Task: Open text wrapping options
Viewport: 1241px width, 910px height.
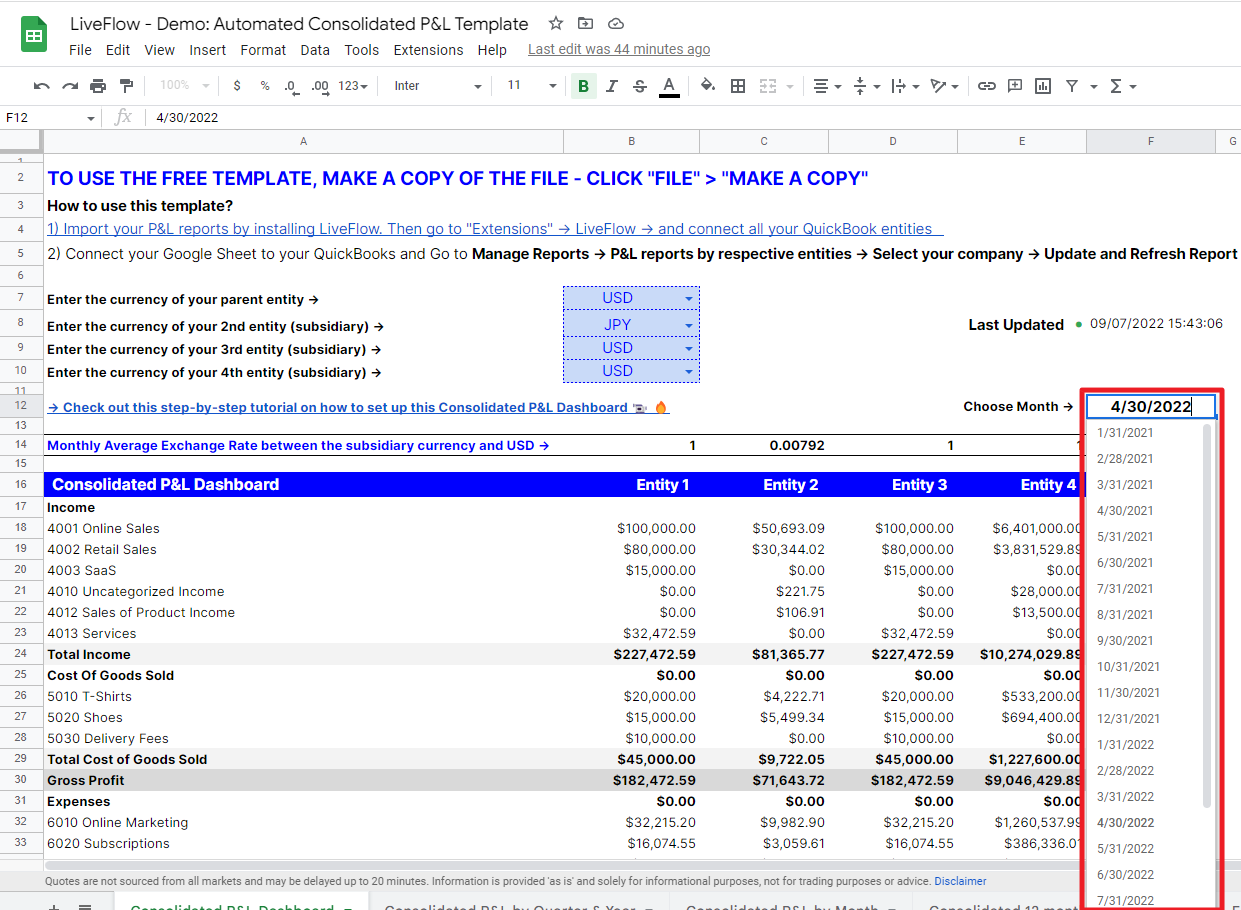Action: click(904, 86)
